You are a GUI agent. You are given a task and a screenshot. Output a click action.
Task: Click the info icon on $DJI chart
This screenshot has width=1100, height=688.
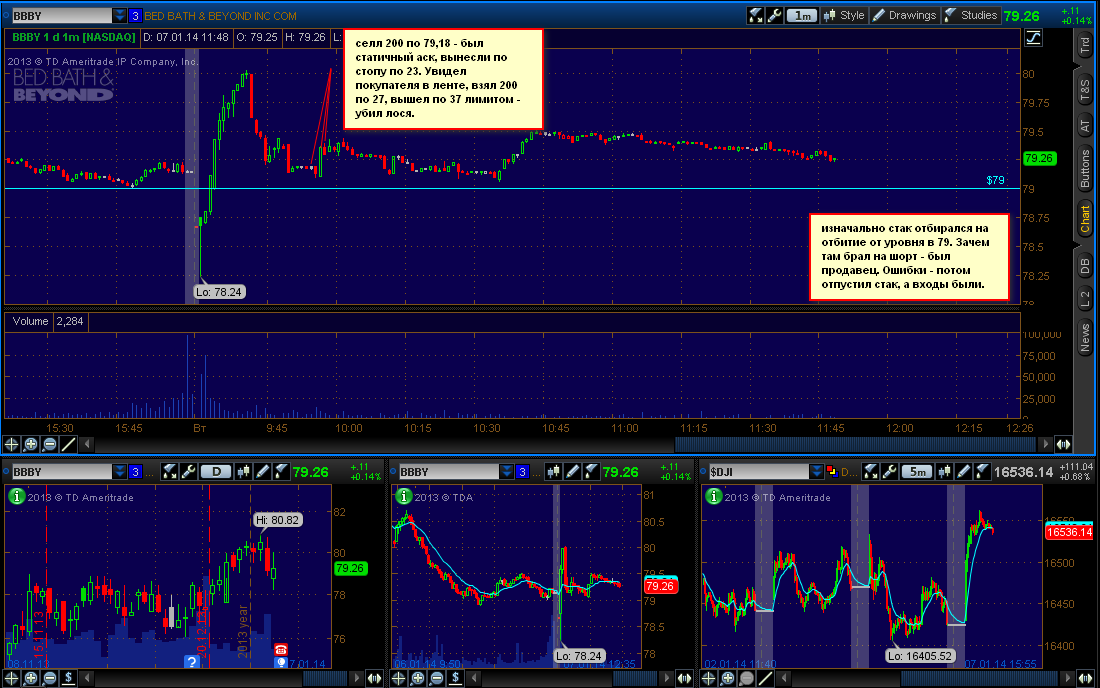click(713, 497)
